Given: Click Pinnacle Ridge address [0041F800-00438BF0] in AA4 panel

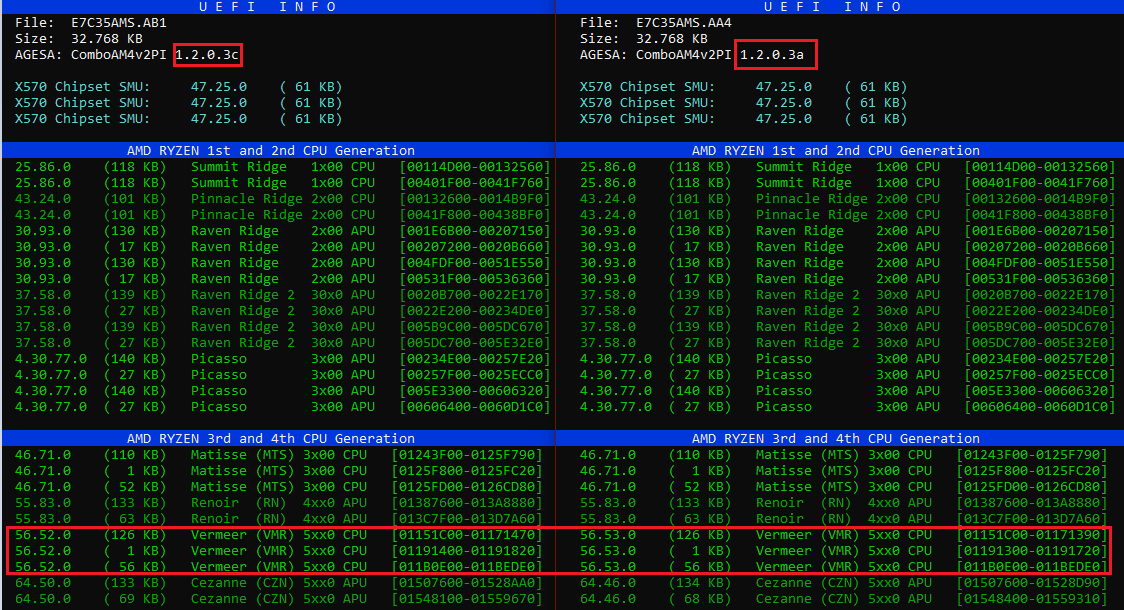Looking at the screenshot, I should coord(1039,214).
